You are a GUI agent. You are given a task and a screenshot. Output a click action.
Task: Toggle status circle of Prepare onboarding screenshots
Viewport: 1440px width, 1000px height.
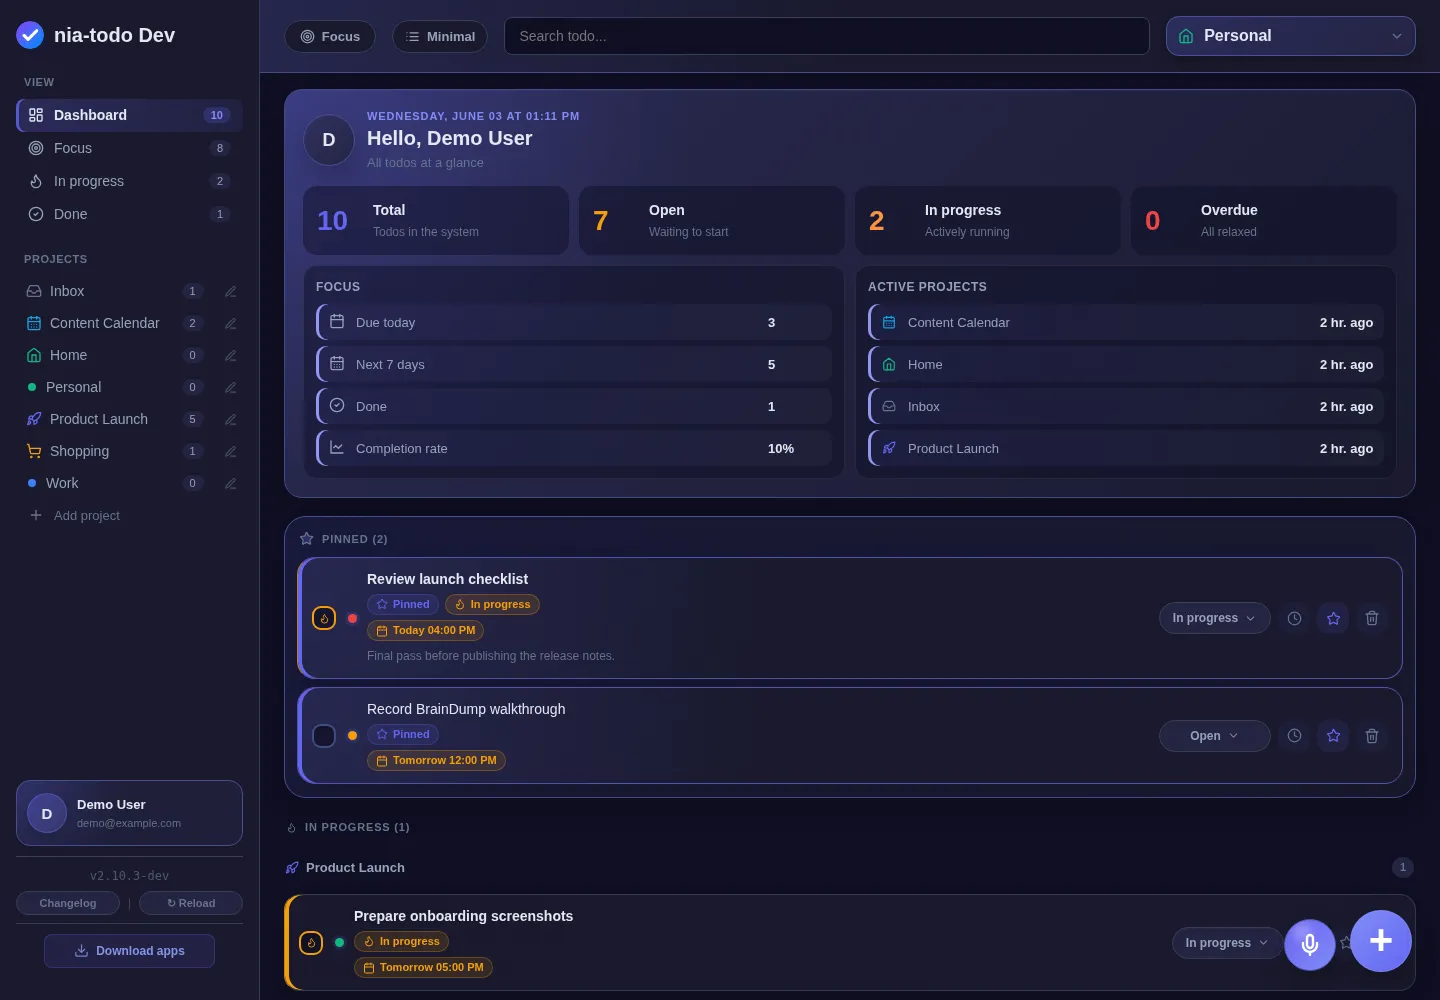[x=311, y=942]
